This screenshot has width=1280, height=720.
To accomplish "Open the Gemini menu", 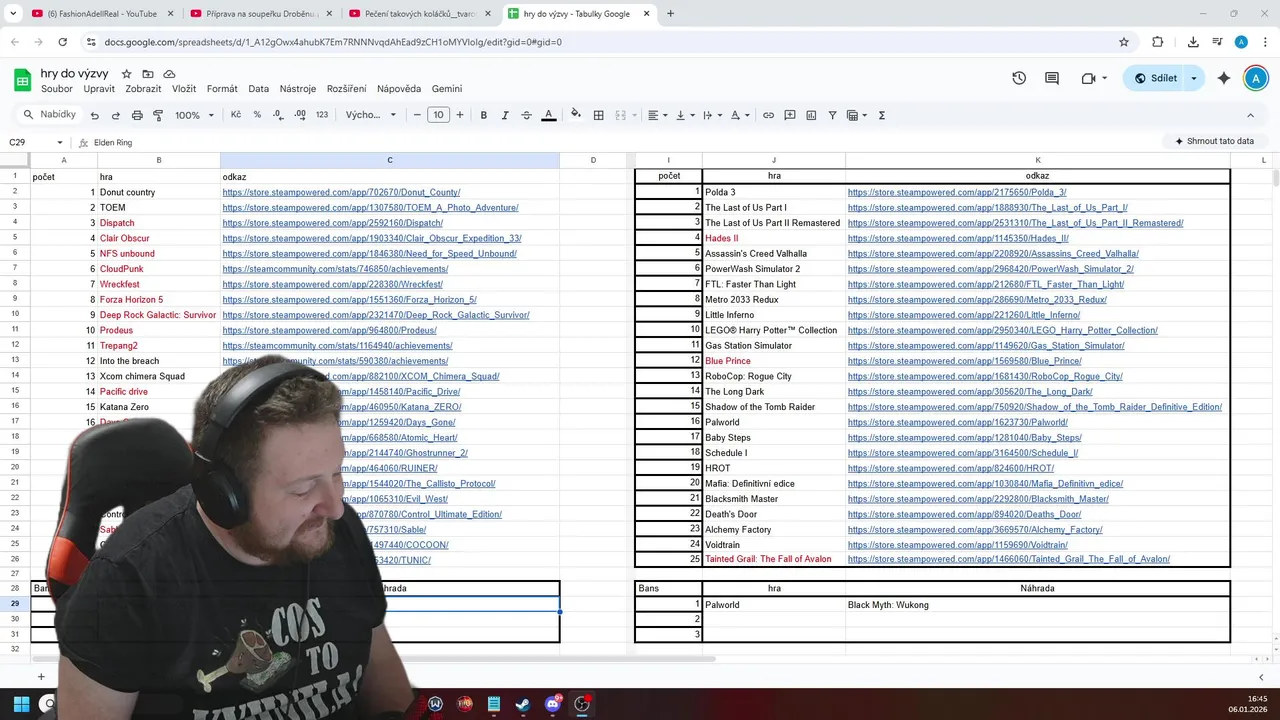I will (x=447, y=89).
